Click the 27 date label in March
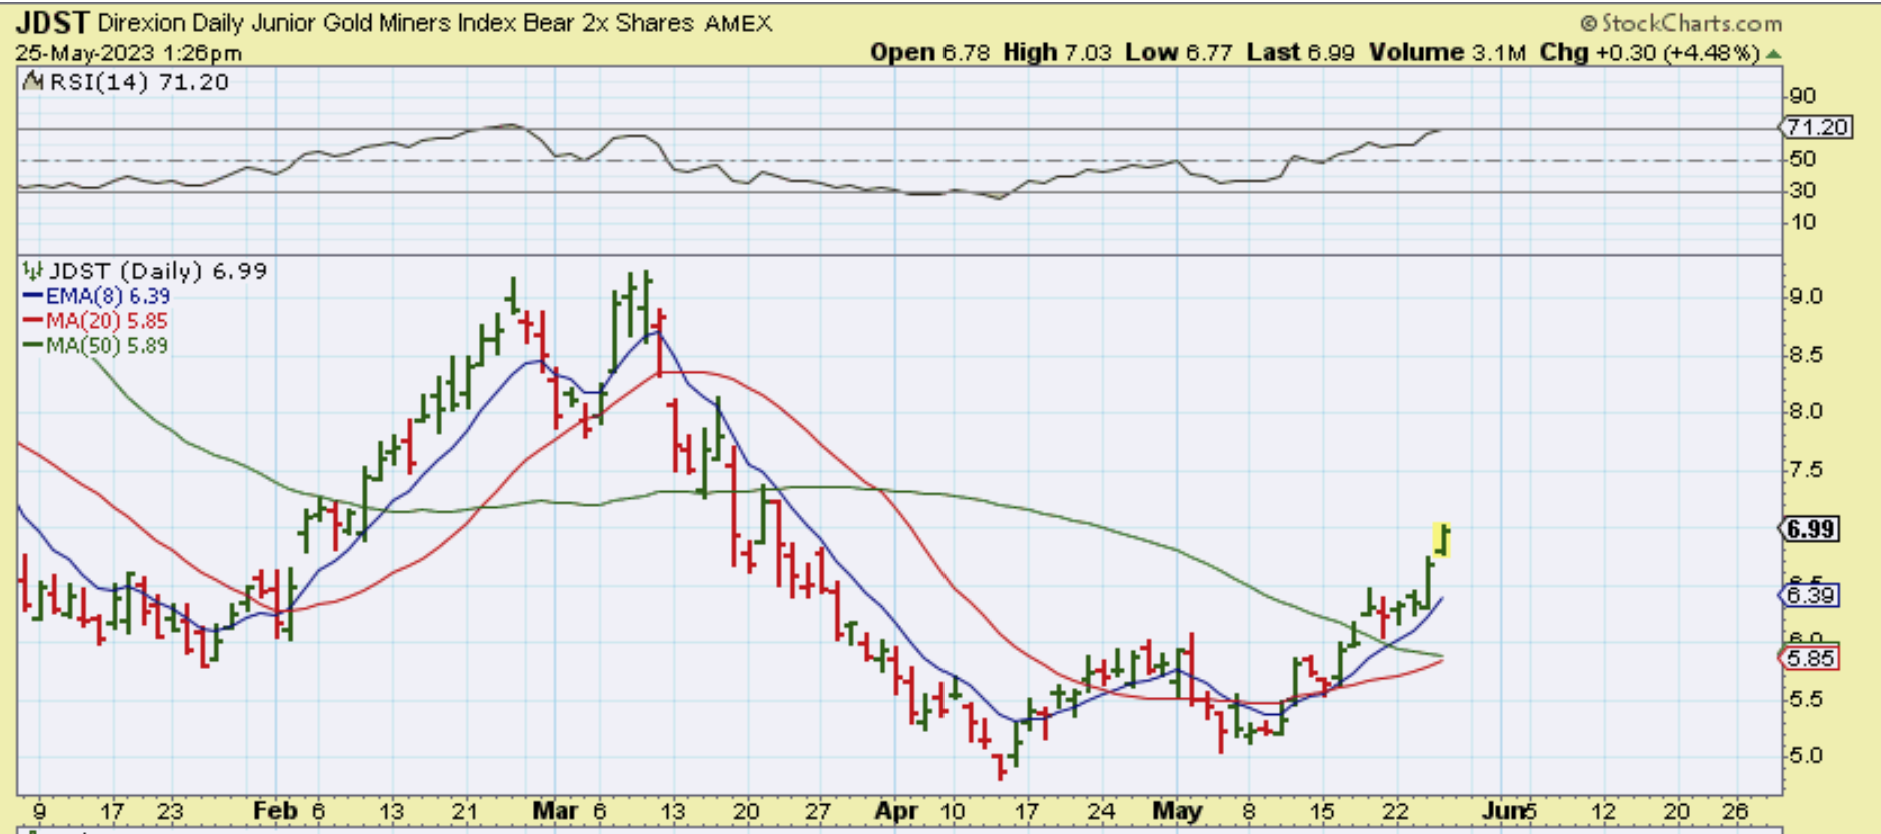Screen dimensions: 1881x834 [x=818, y=811]
